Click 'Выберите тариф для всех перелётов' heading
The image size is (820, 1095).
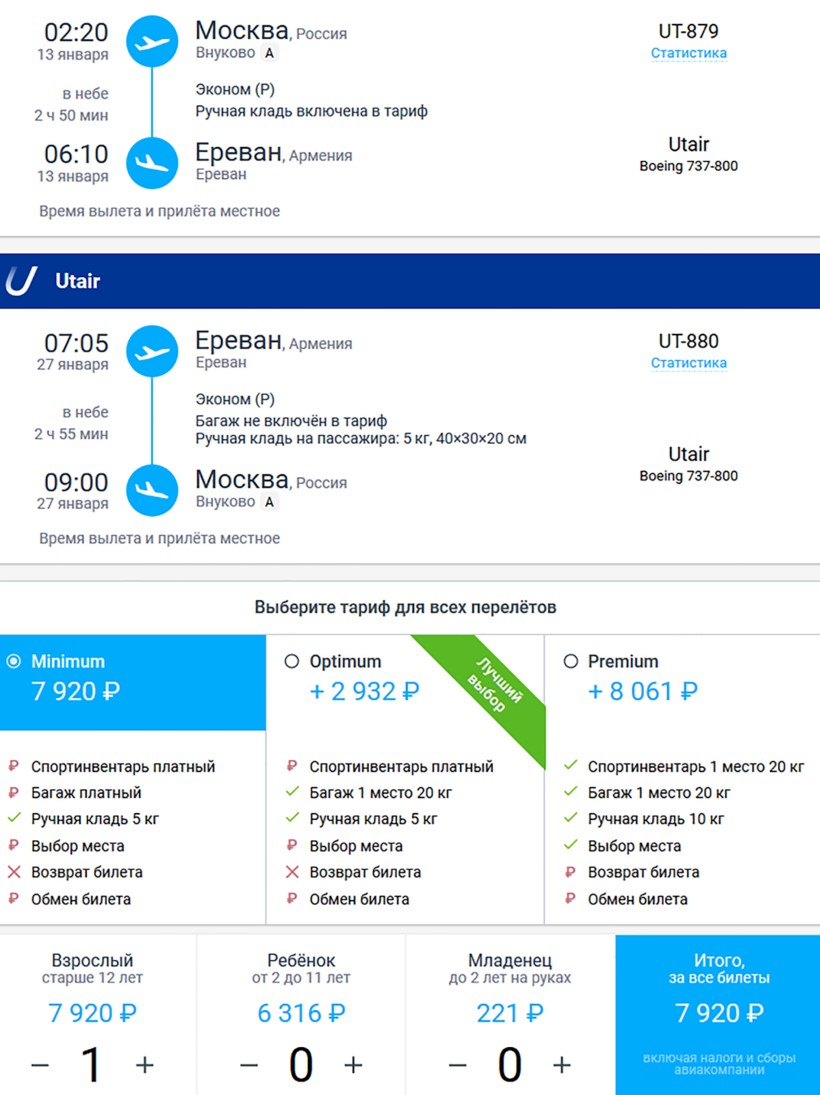click(406, 607)
